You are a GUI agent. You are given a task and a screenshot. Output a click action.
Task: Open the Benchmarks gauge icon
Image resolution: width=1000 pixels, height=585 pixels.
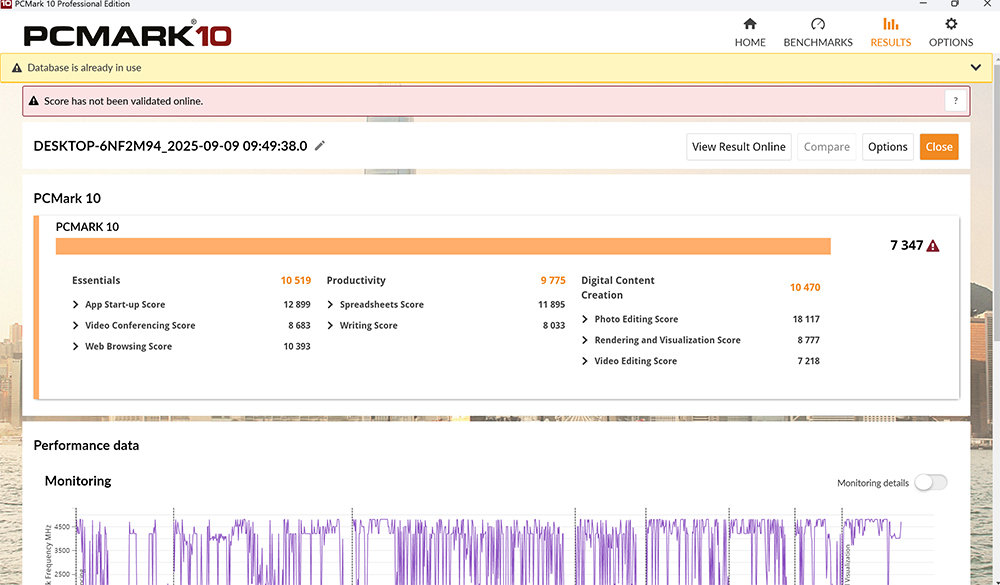[818, 24]
